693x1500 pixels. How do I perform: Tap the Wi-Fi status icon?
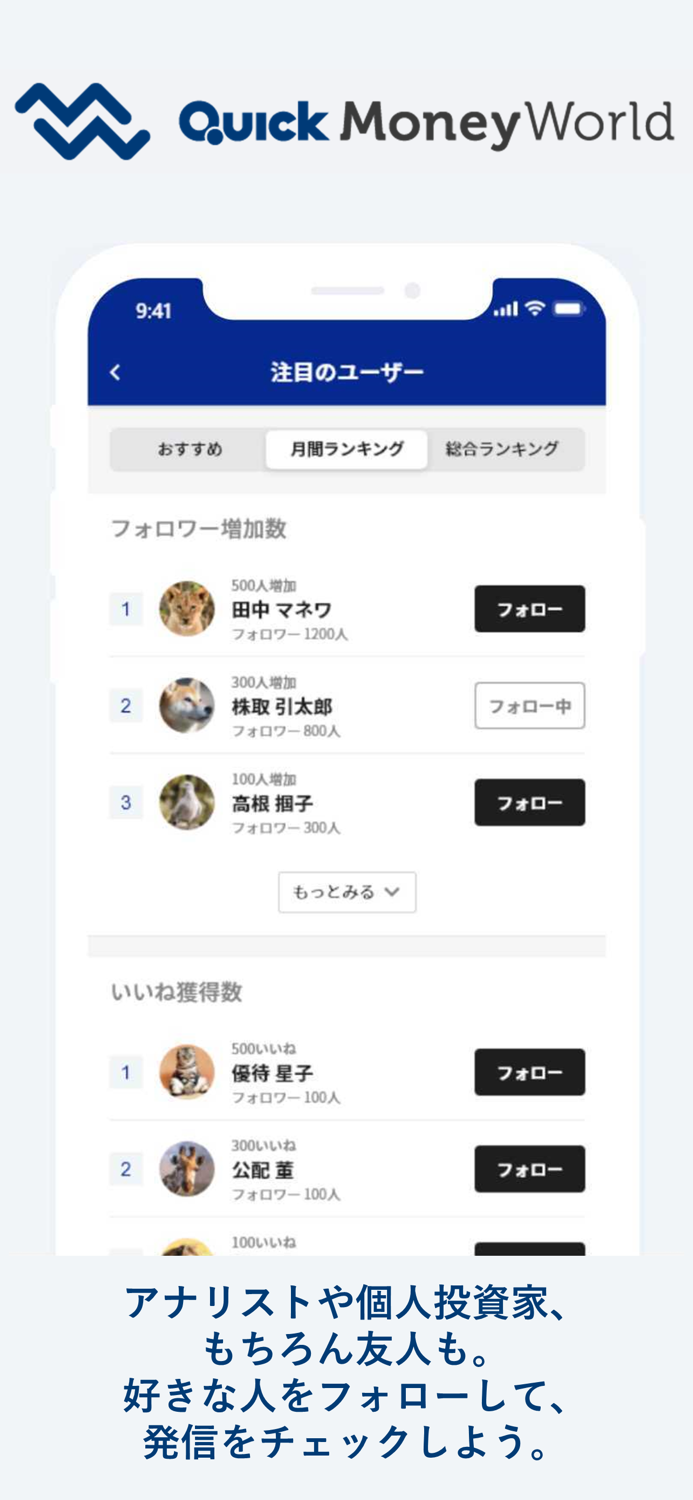[x=535, y=310]
